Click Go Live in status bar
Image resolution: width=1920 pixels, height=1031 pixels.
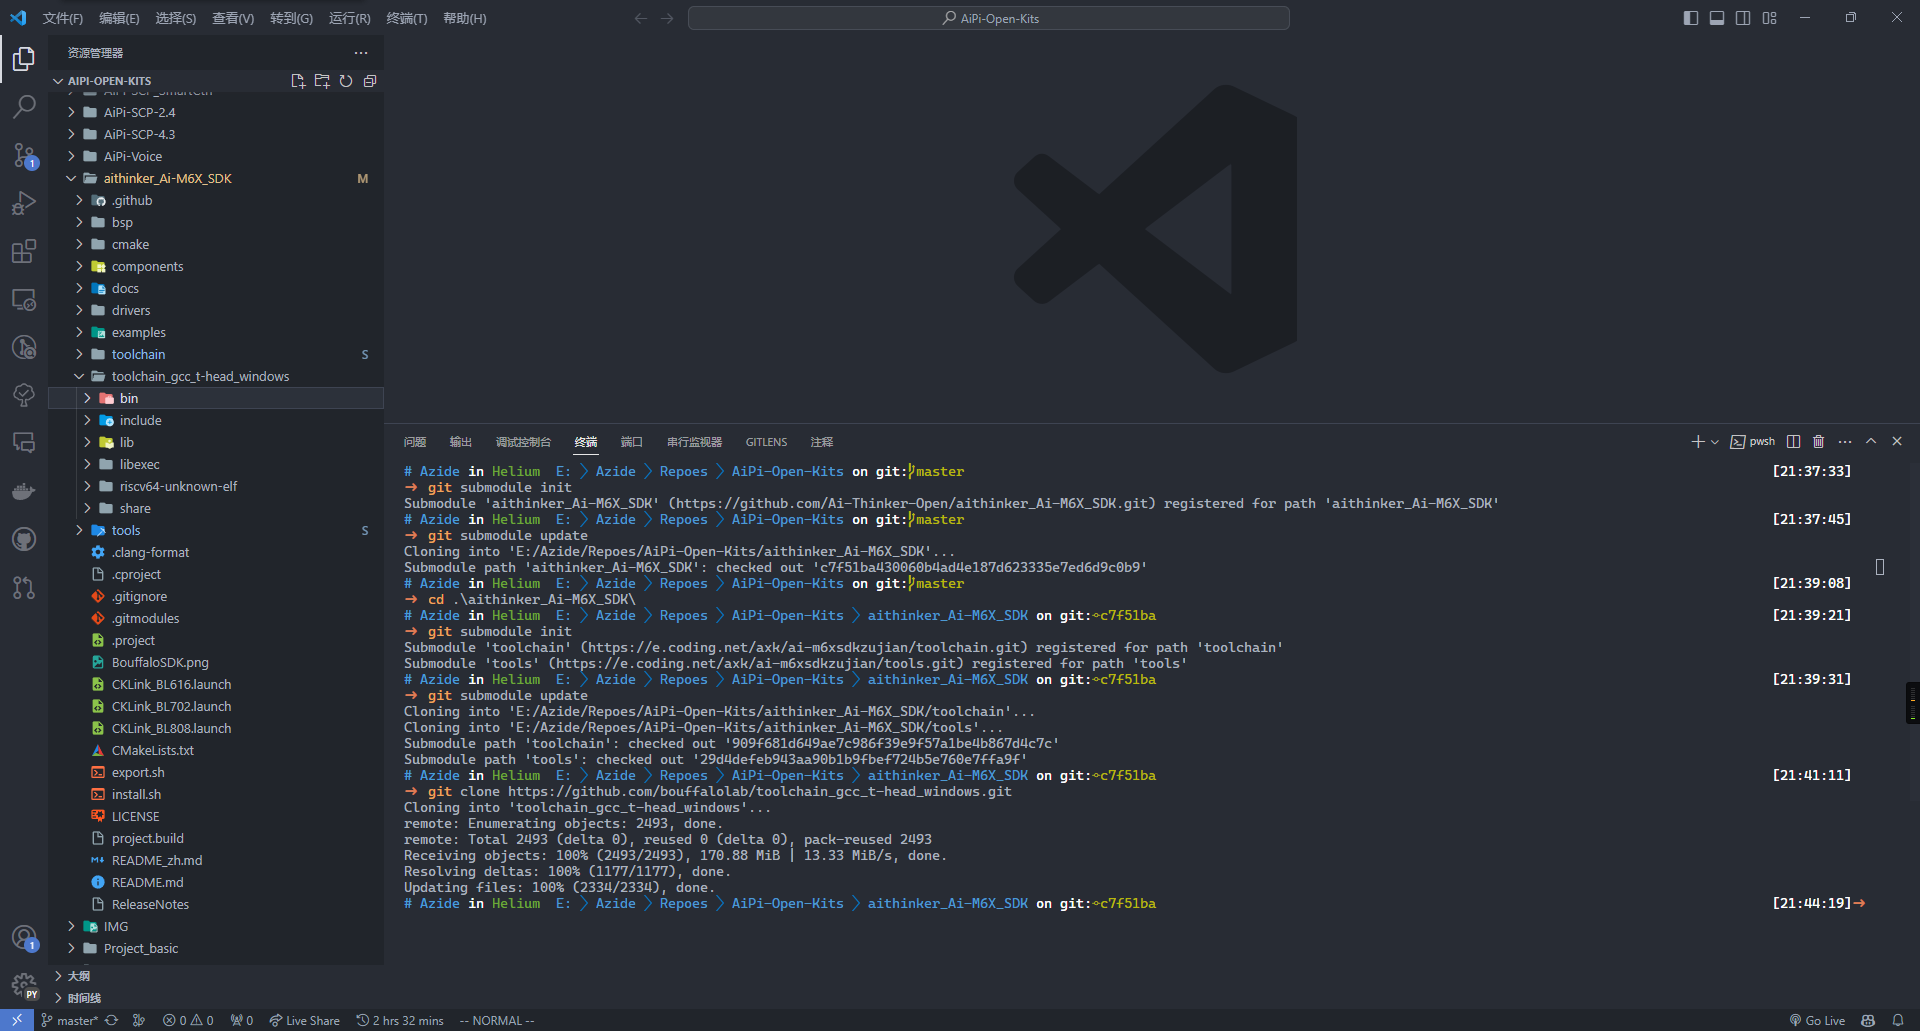pyautogui.click(x=1817, y=1021)
